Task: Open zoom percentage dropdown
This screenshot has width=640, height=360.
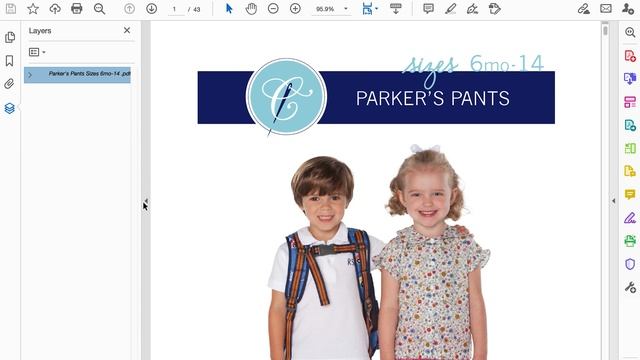Action: (x=346, y=9)
